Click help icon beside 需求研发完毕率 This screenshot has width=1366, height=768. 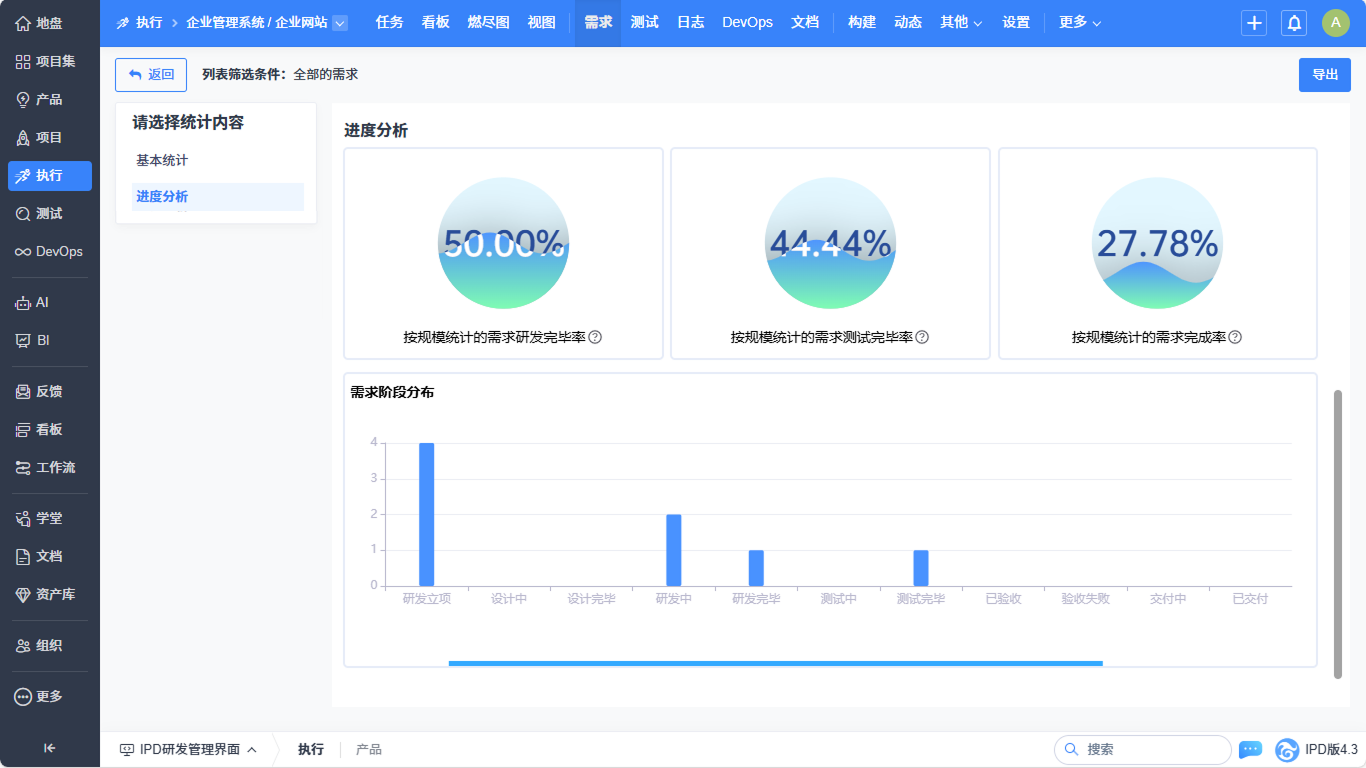tap(595, 337)
